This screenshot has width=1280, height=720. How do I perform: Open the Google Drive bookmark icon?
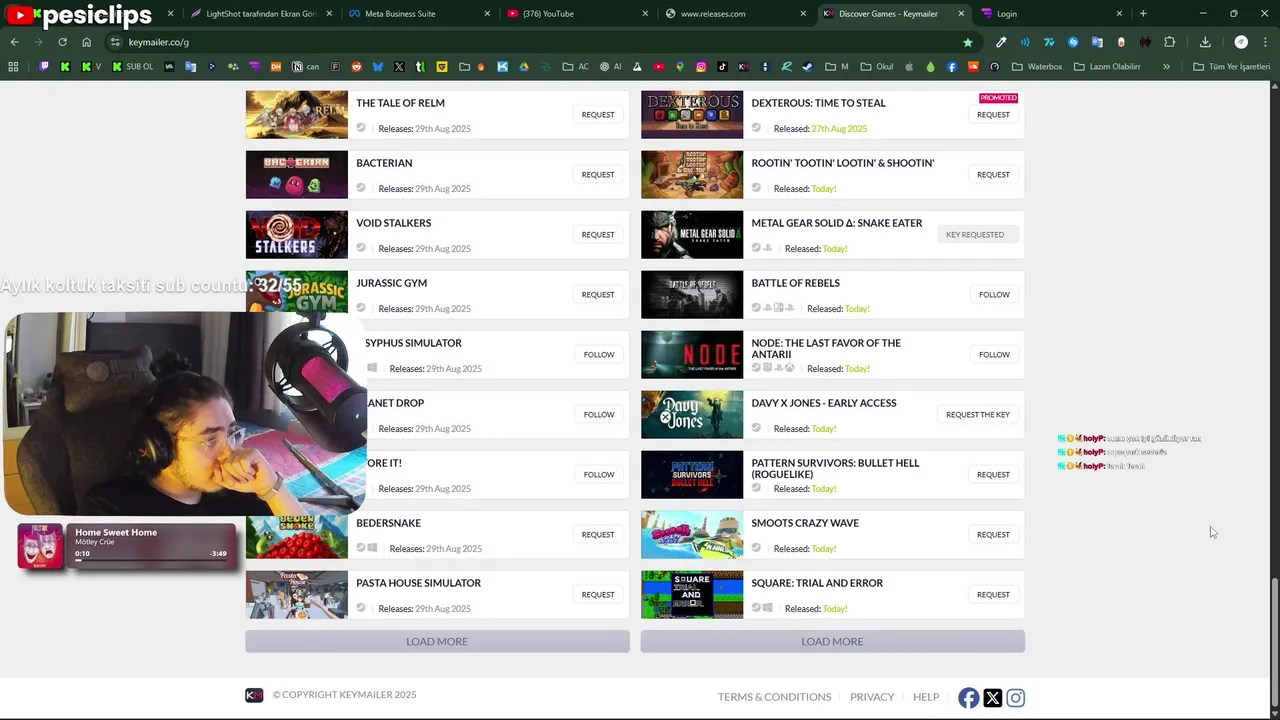click(x=523, y=67)
